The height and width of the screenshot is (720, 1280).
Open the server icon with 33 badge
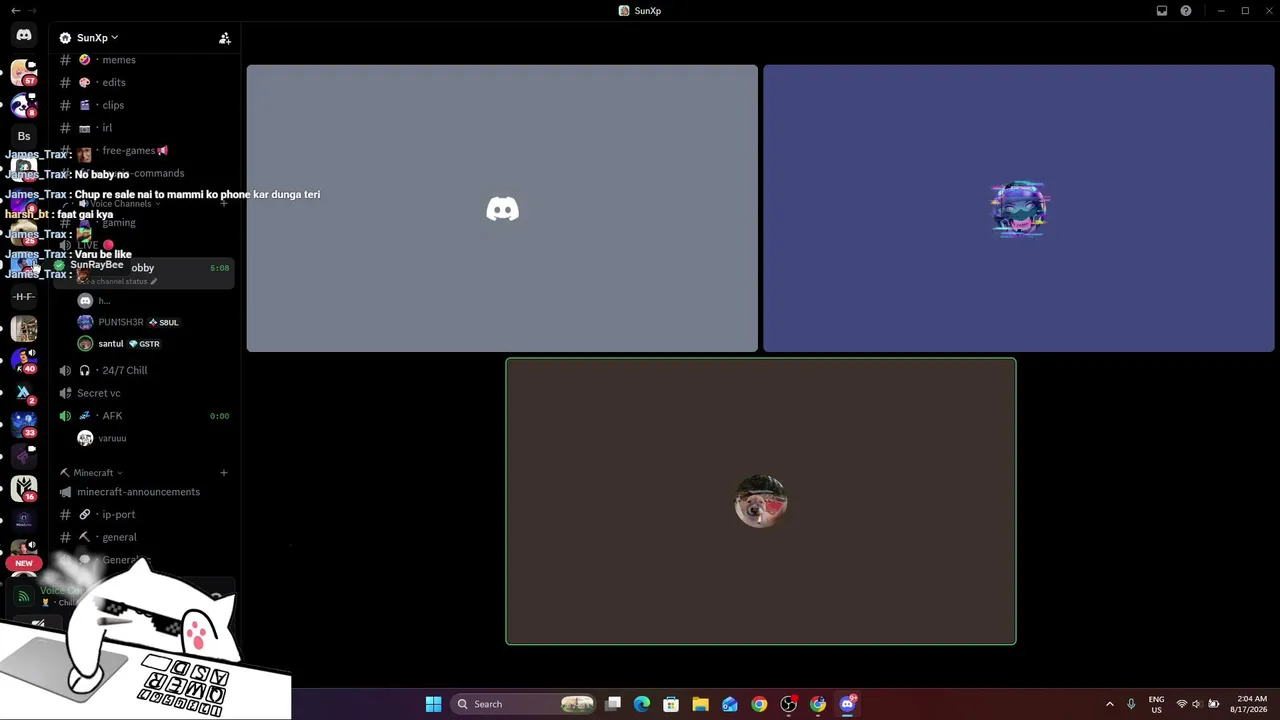pyautogui.click(x=24, y=424)
